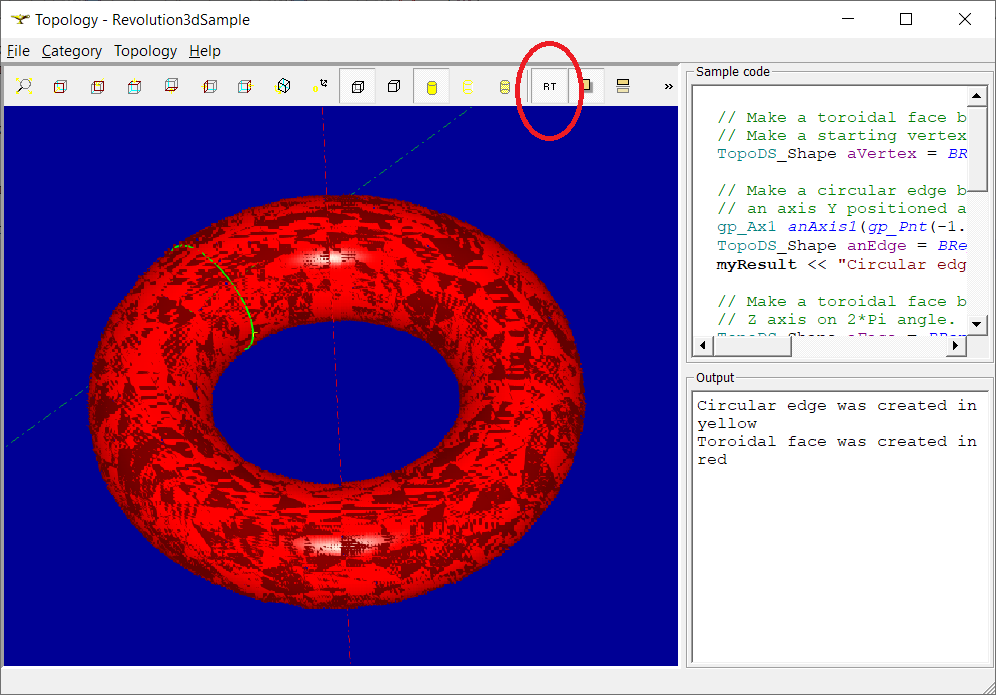
Task: Toggle the RT ray tracing button
Action: click(549, 87)
